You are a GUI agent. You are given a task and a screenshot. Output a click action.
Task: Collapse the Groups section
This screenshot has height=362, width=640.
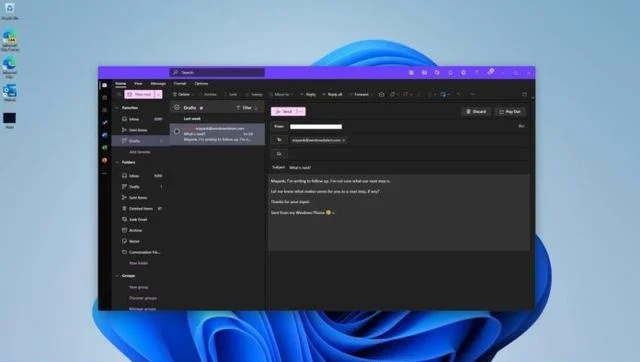coord(118,276)
